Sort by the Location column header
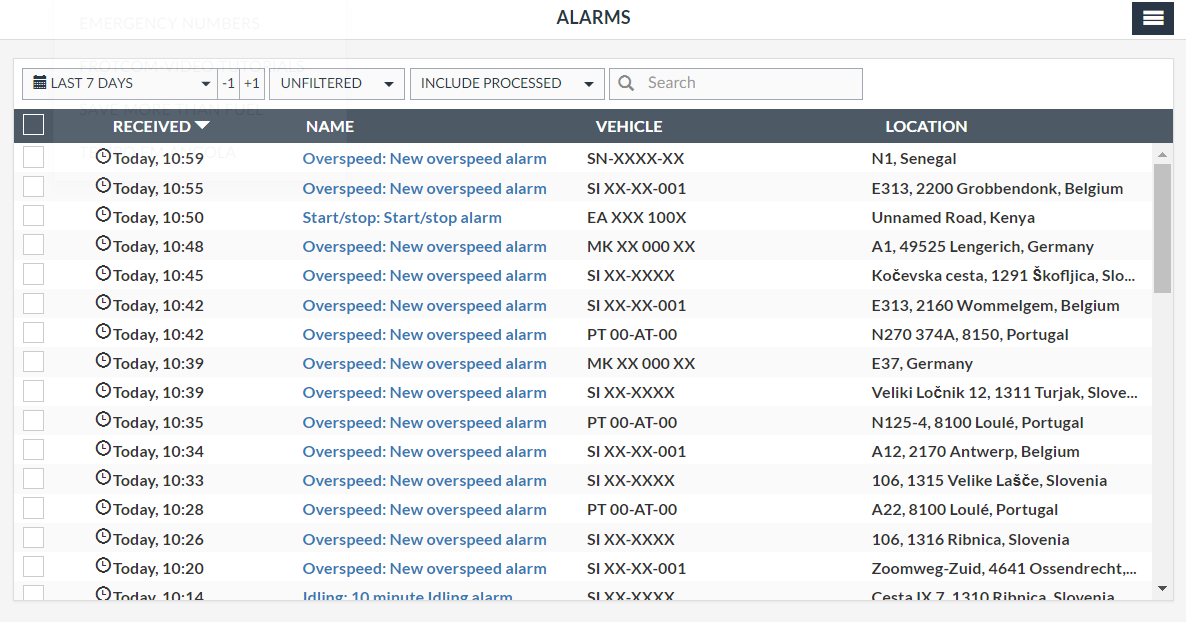The height and width of the screenshot is (622, 1186). tap(926, 126)
